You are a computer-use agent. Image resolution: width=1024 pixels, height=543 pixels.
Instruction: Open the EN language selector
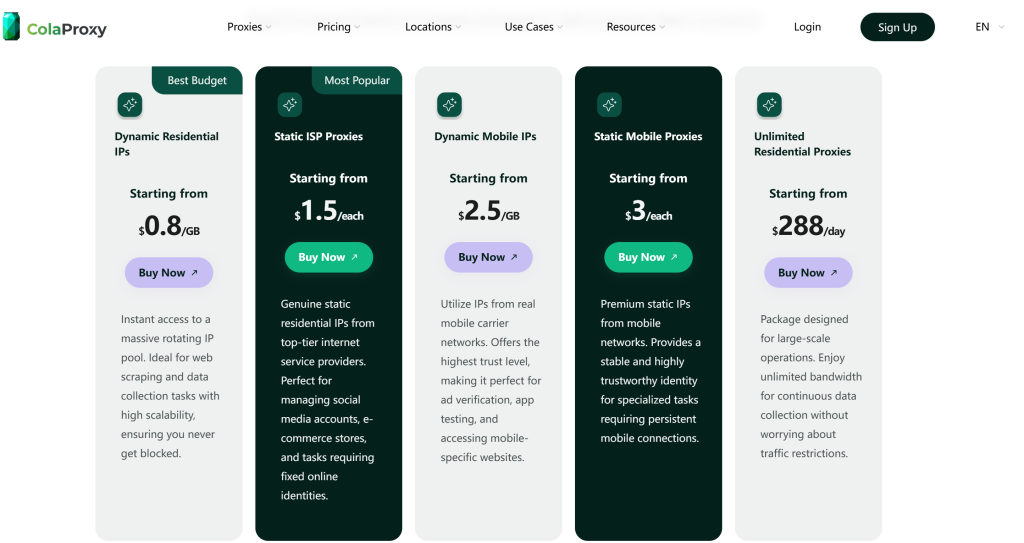(x=988, y=27)
